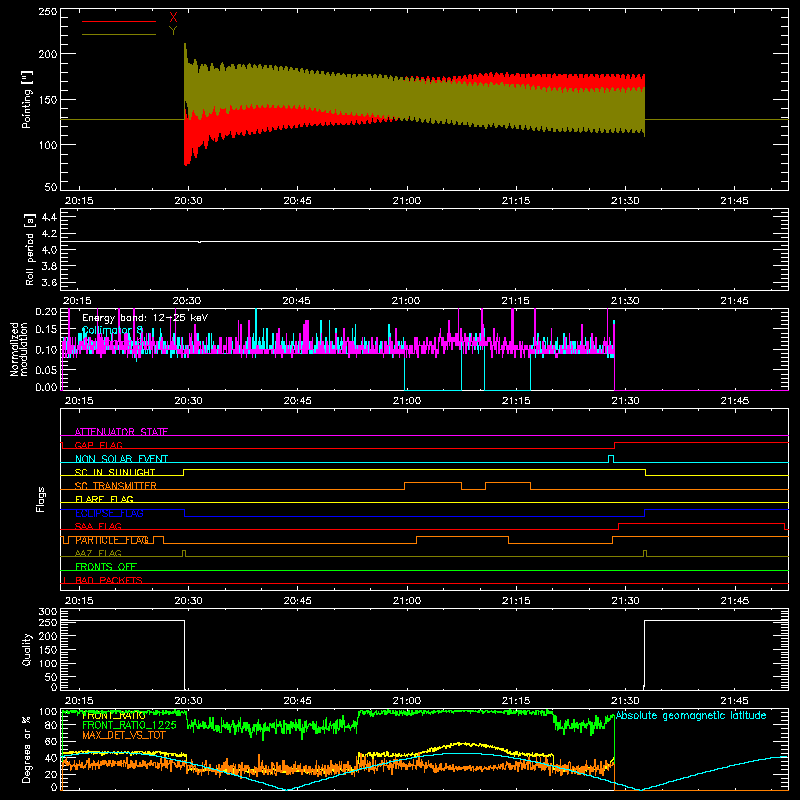
Task: Click the FRONT_RATIO legend entry
Action: click(x=113, y=715)
